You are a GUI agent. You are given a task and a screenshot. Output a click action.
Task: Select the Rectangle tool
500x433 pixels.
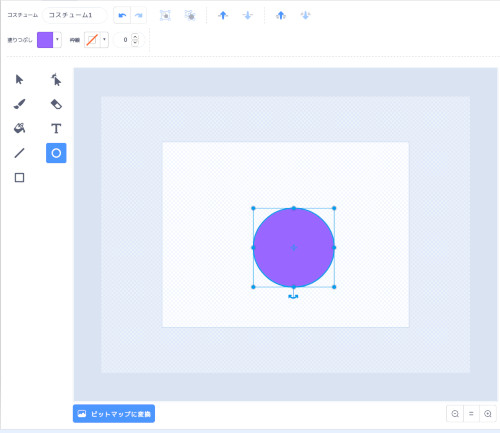point(19,178)
